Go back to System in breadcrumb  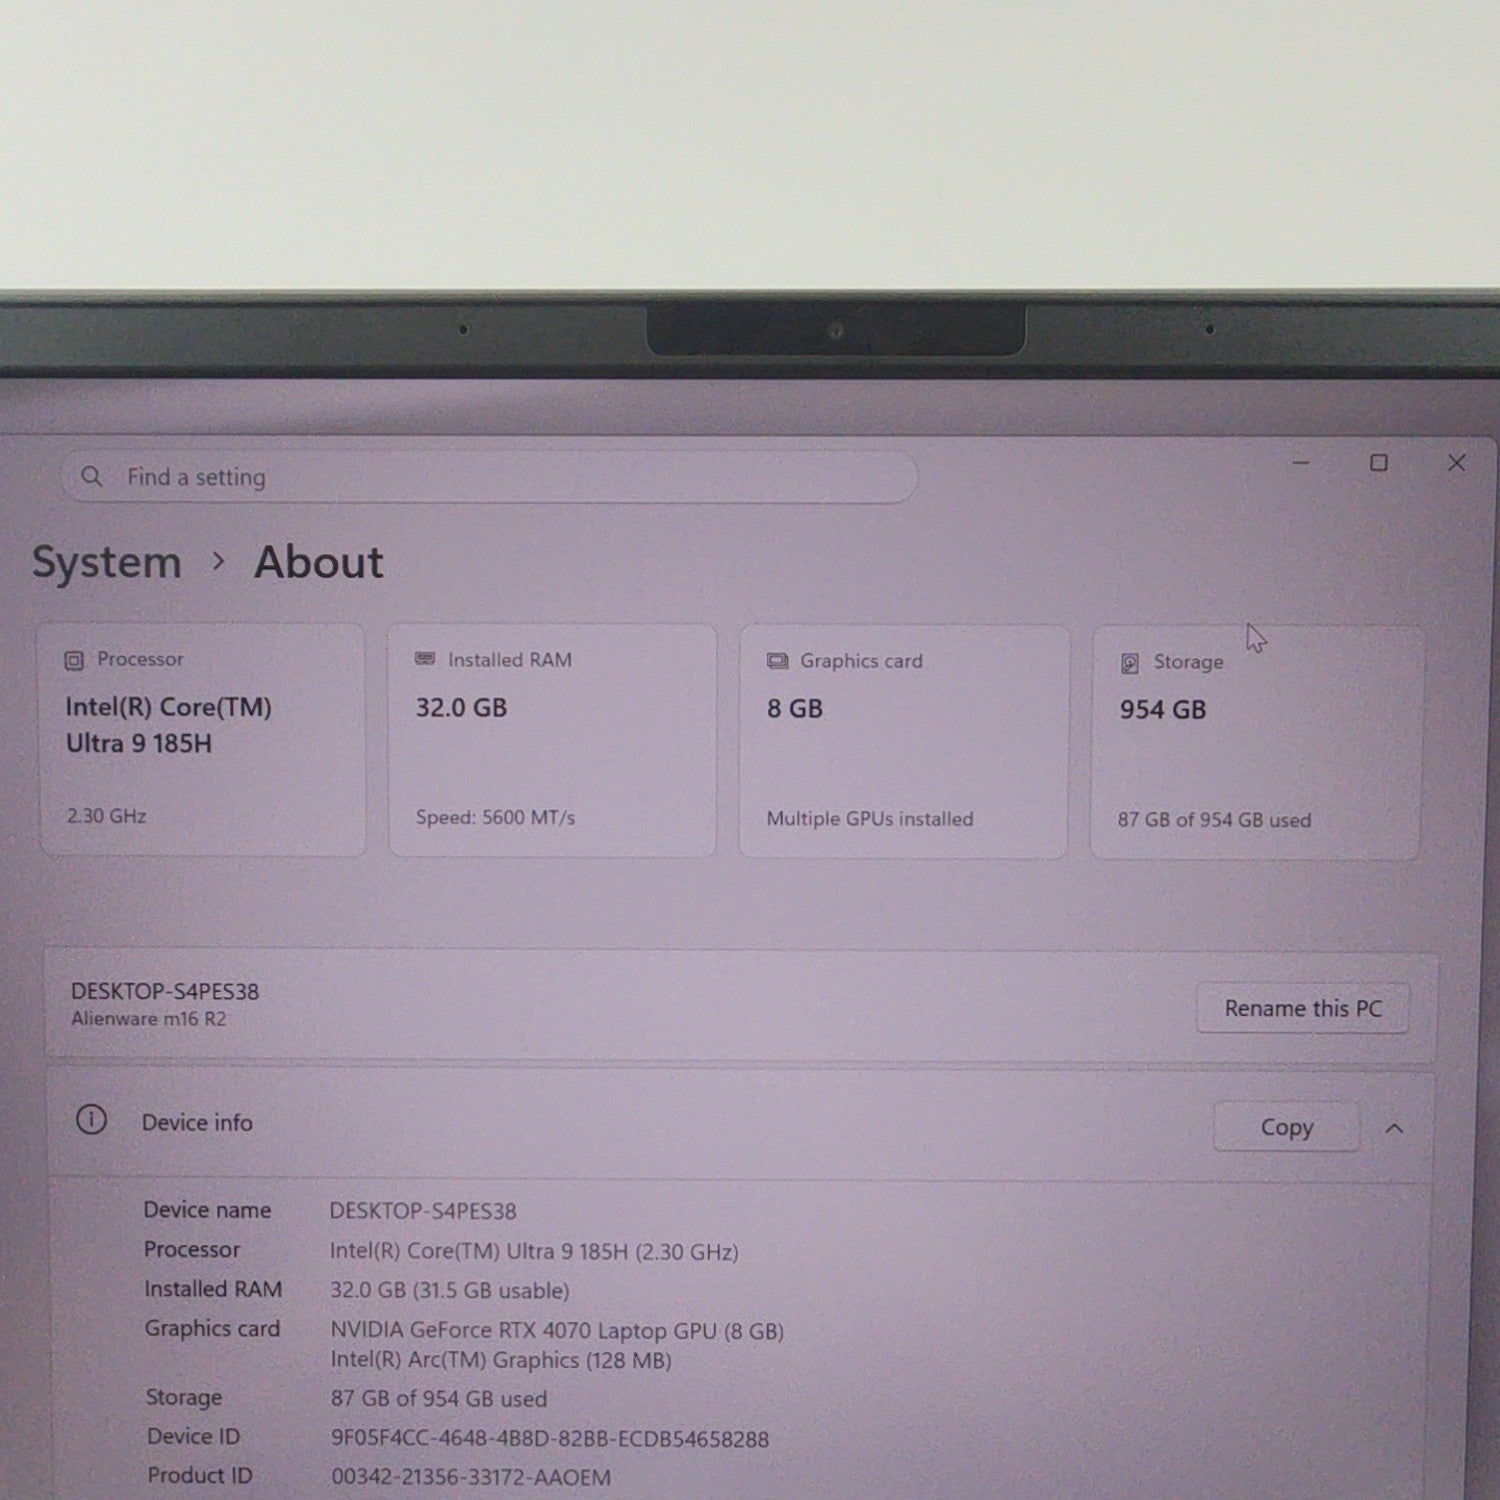tap(107, 562)
